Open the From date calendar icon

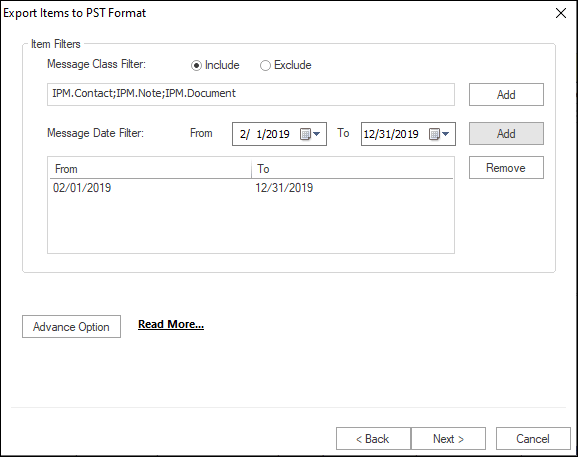(x=305, y=134)
